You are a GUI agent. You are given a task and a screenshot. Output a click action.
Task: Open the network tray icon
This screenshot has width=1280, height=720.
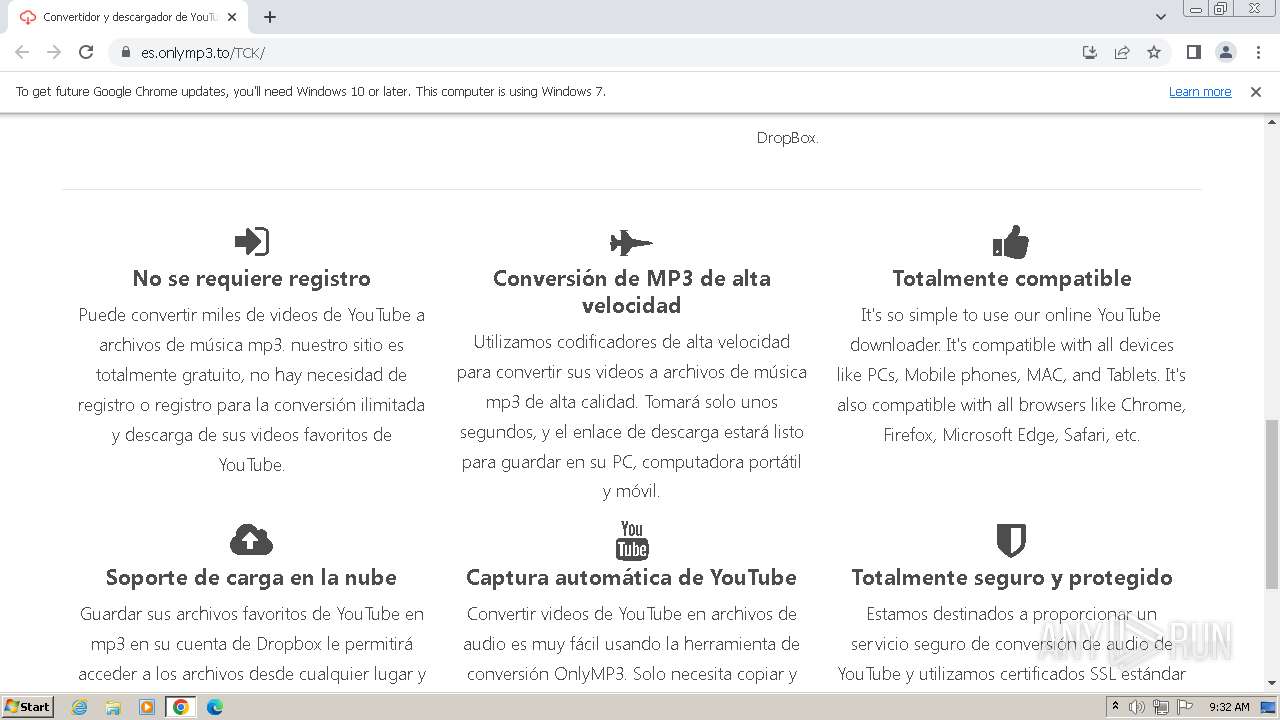1161,707
